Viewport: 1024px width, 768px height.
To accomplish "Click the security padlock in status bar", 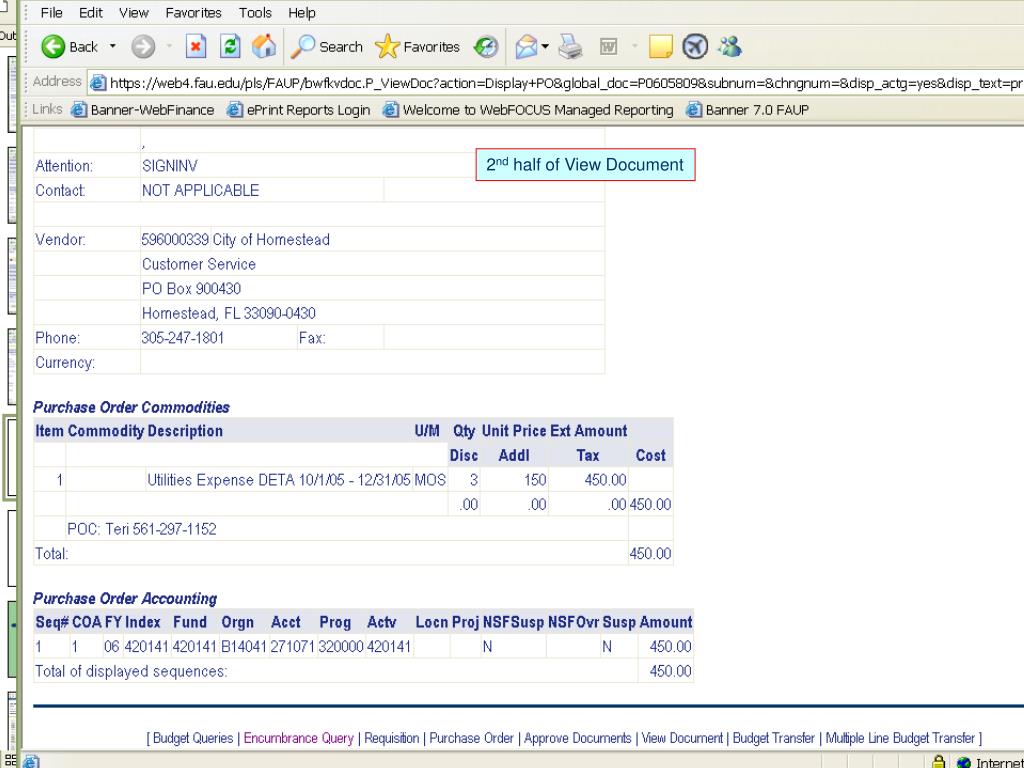I will pyautogui.click(x=938, y=761).
